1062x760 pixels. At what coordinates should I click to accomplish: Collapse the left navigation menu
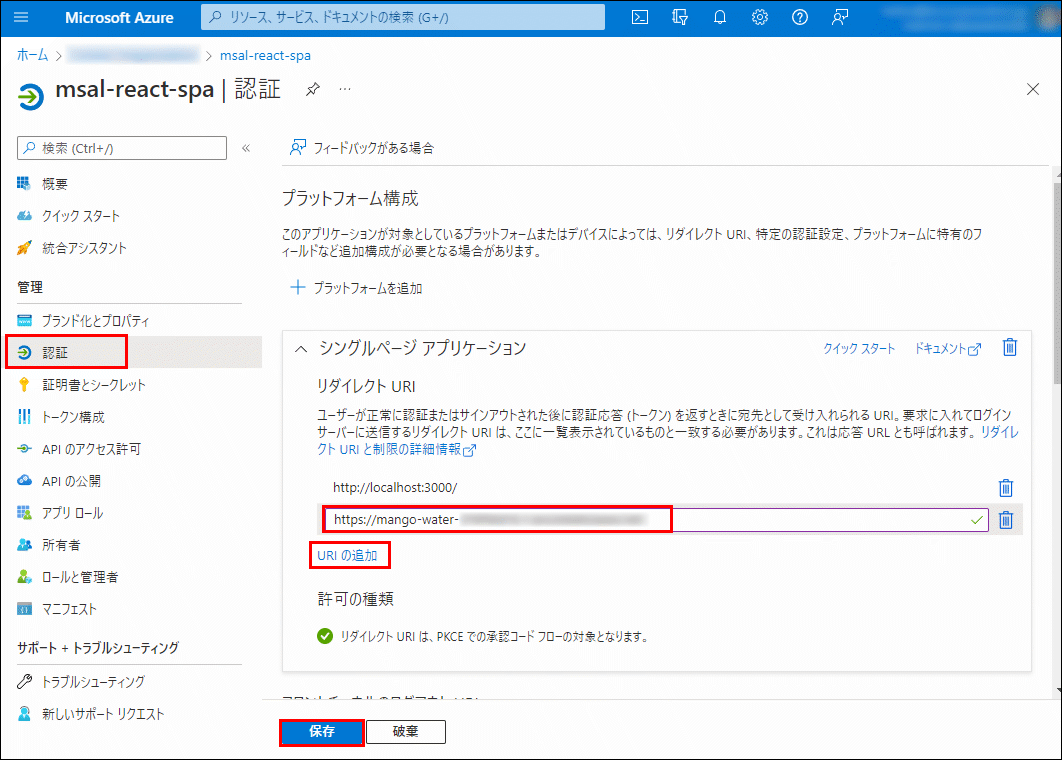click(x=246, y=148)
